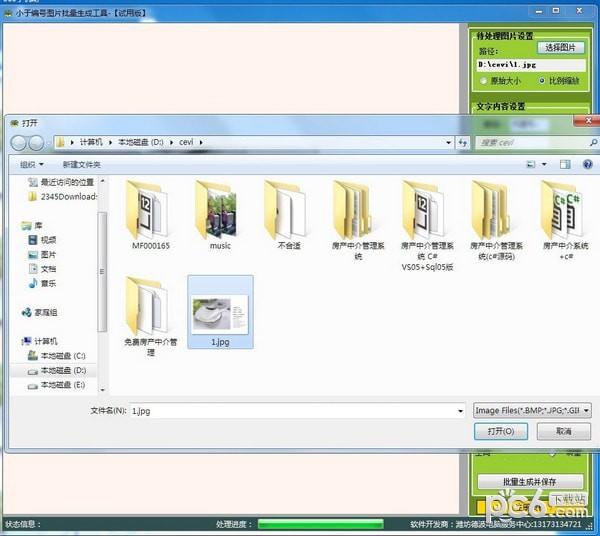Viewport: 600px width, 536px height.
Task: Click the back navigation arrow
Action: point(21,142)
